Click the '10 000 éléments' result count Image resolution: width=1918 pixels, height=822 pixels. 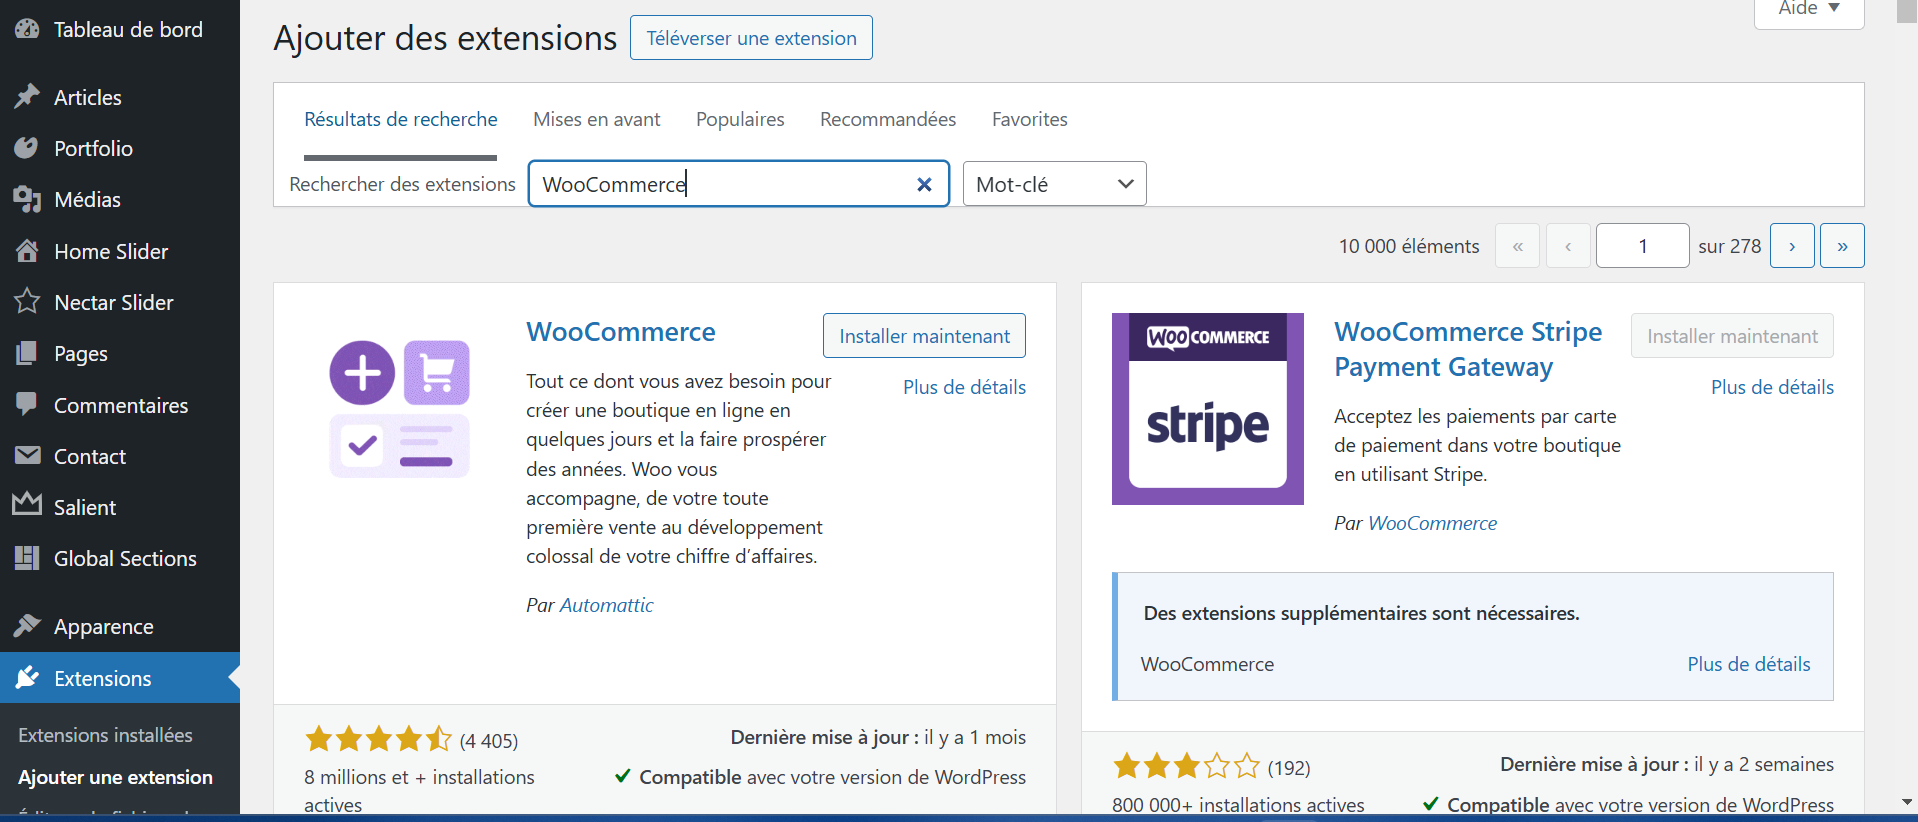[x=1409, y=246]
